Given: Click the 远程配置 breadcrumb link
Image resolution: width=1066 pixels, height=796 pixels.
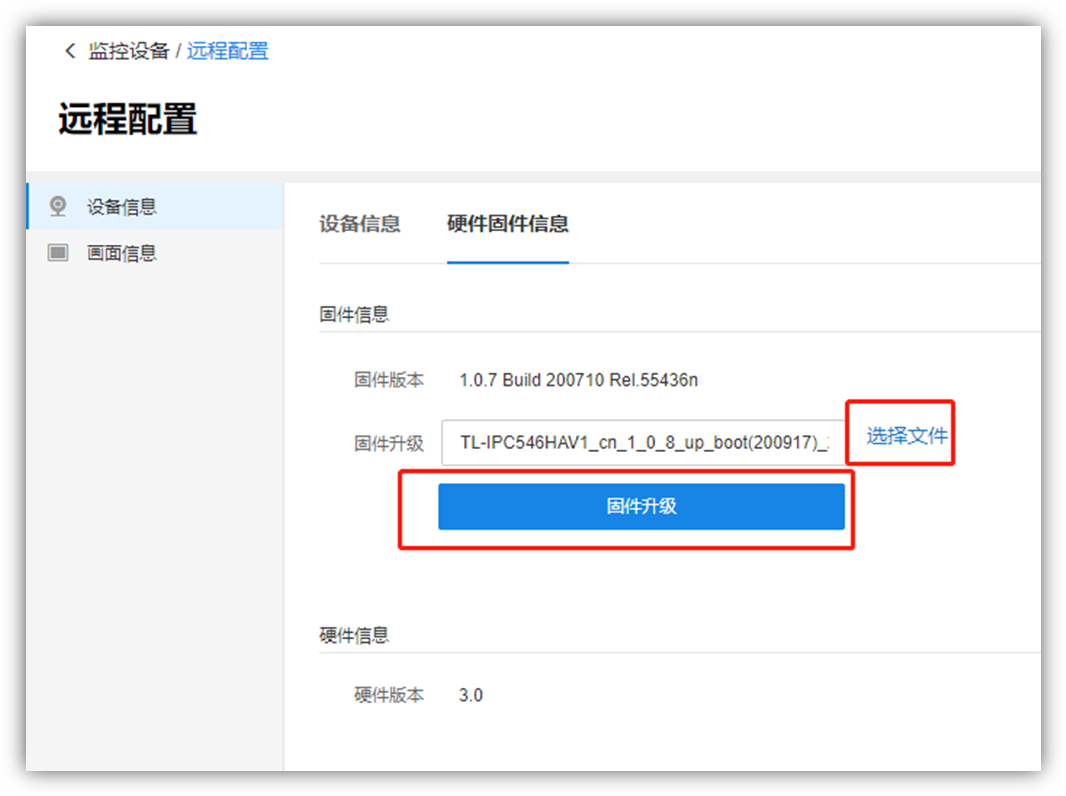Looking at the screenshot, I should coord(228,50).
